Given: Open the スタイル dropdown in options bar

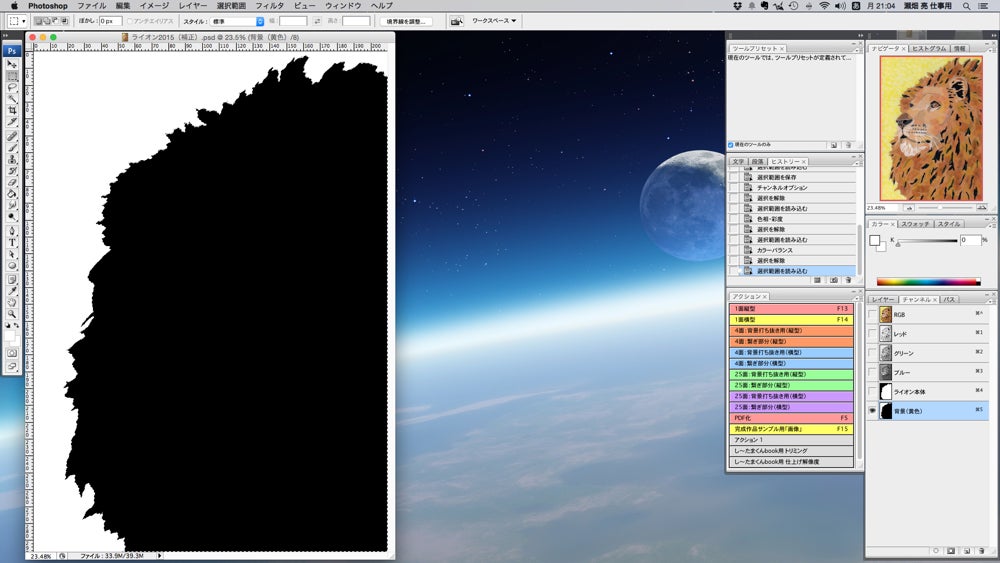Looking at the screenshot, I should [x=238, y=20].
